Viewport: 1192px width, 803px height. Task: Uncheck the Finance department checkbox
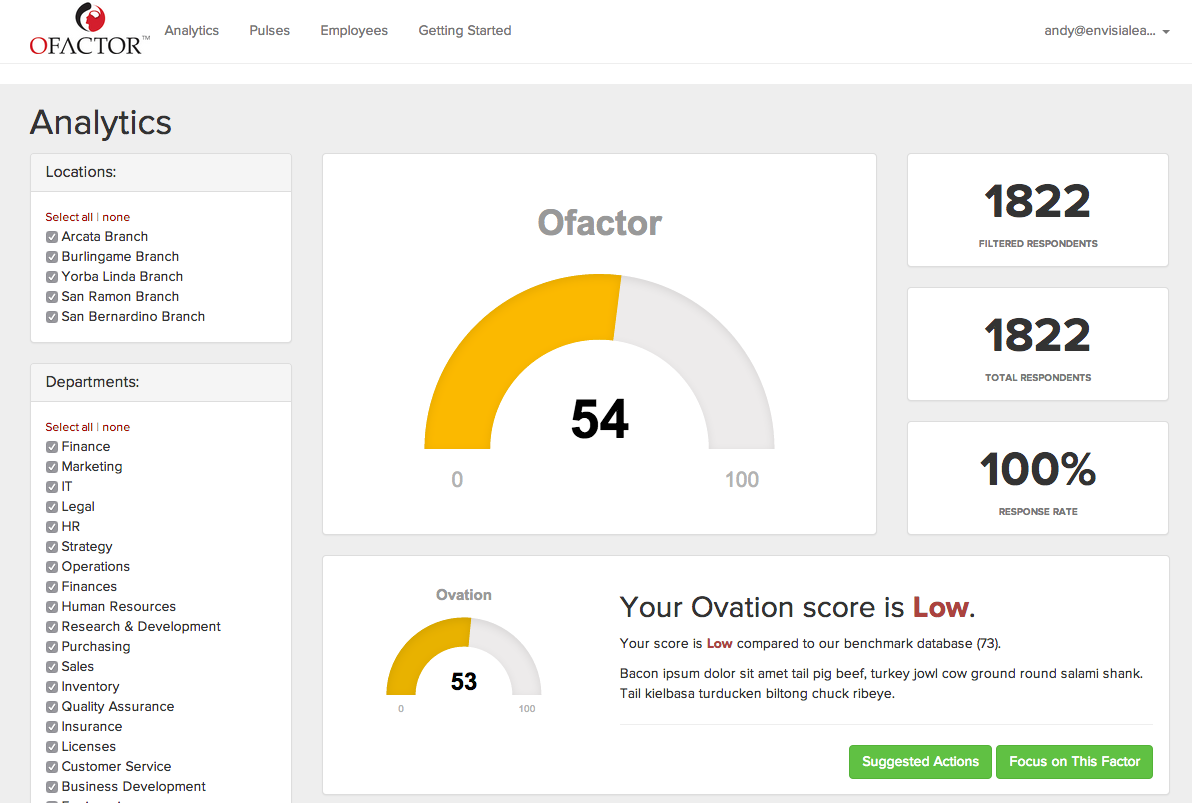[x=52, y=446]
